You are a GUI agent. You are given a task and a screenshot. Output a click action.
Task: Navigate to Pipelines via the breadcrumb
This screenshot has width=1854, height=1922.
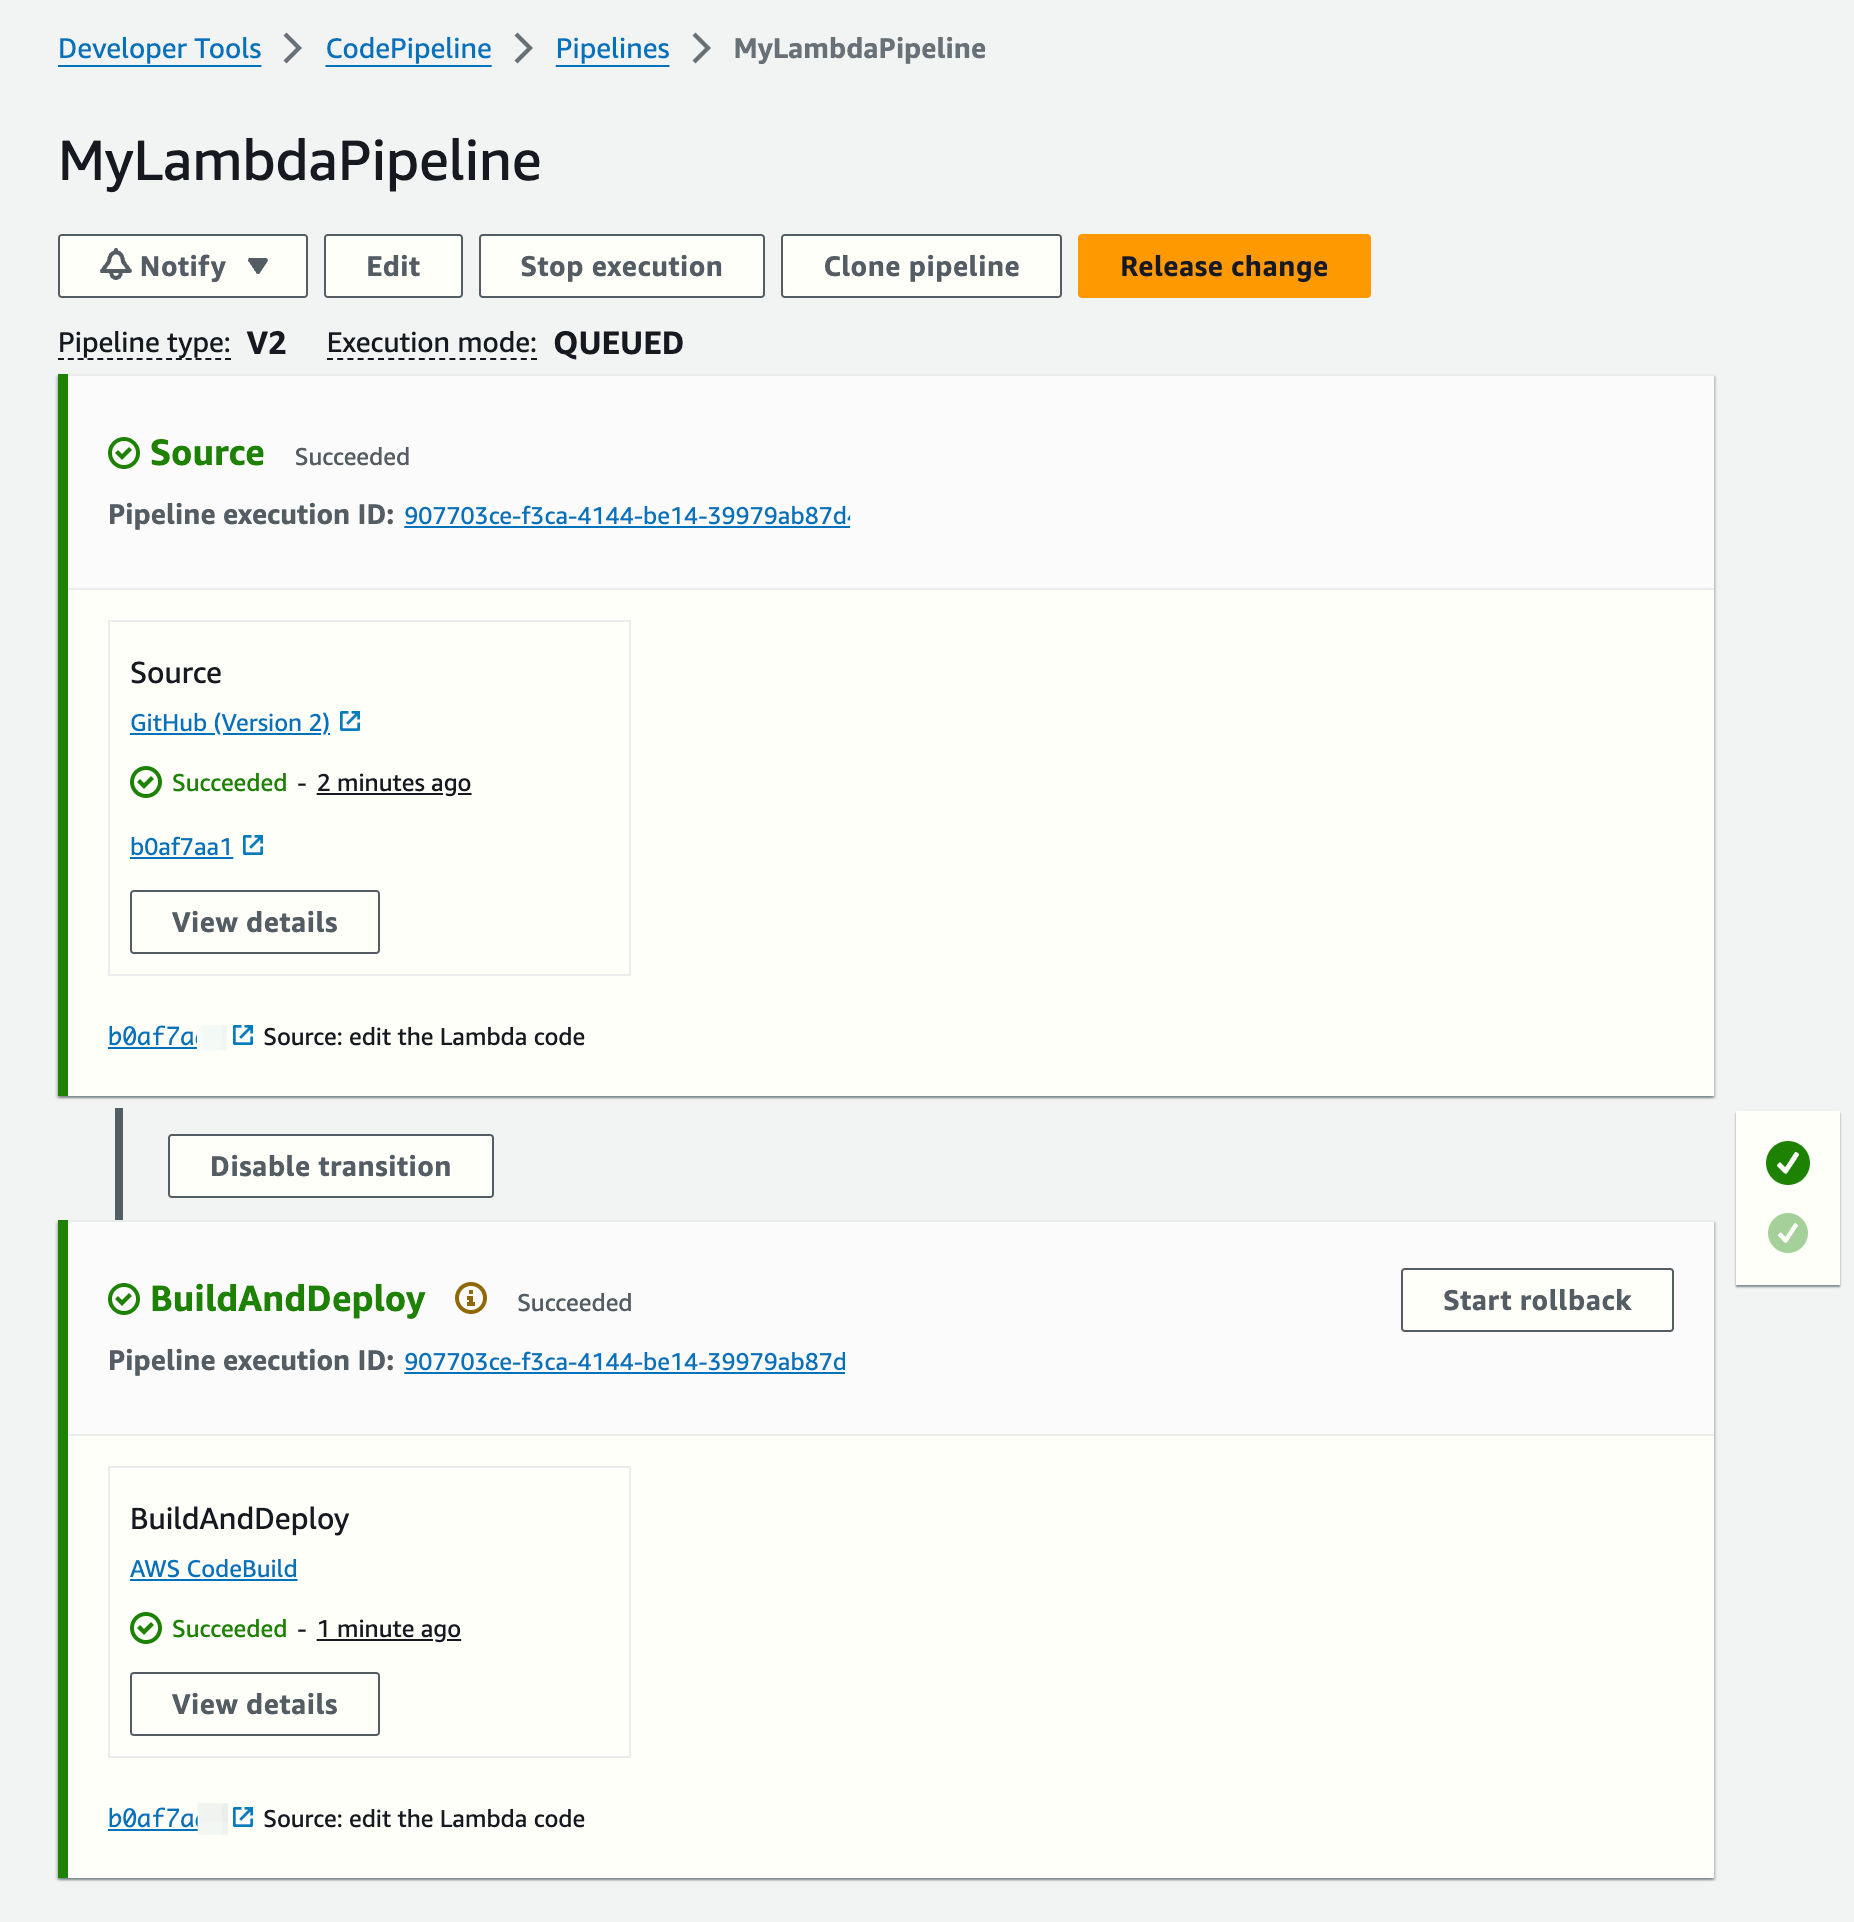click(x=611, y=48)
